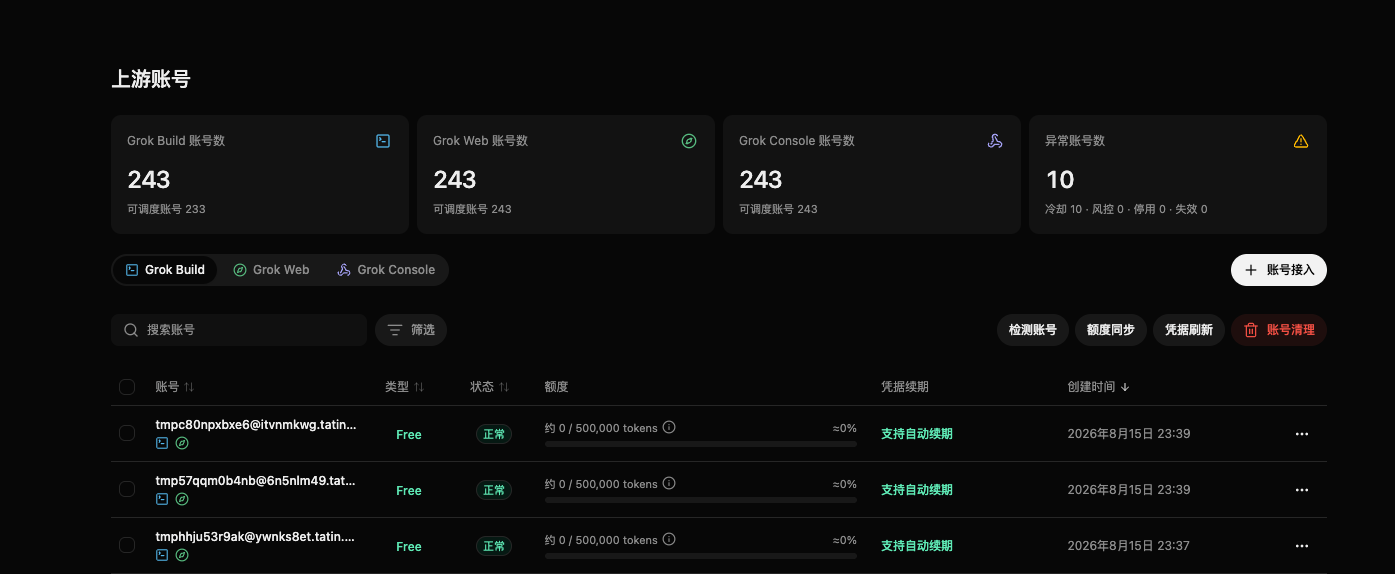
Task: Click 支持自动续期 link for tmp57qqm0b4nb
Action: coord(917,490)
